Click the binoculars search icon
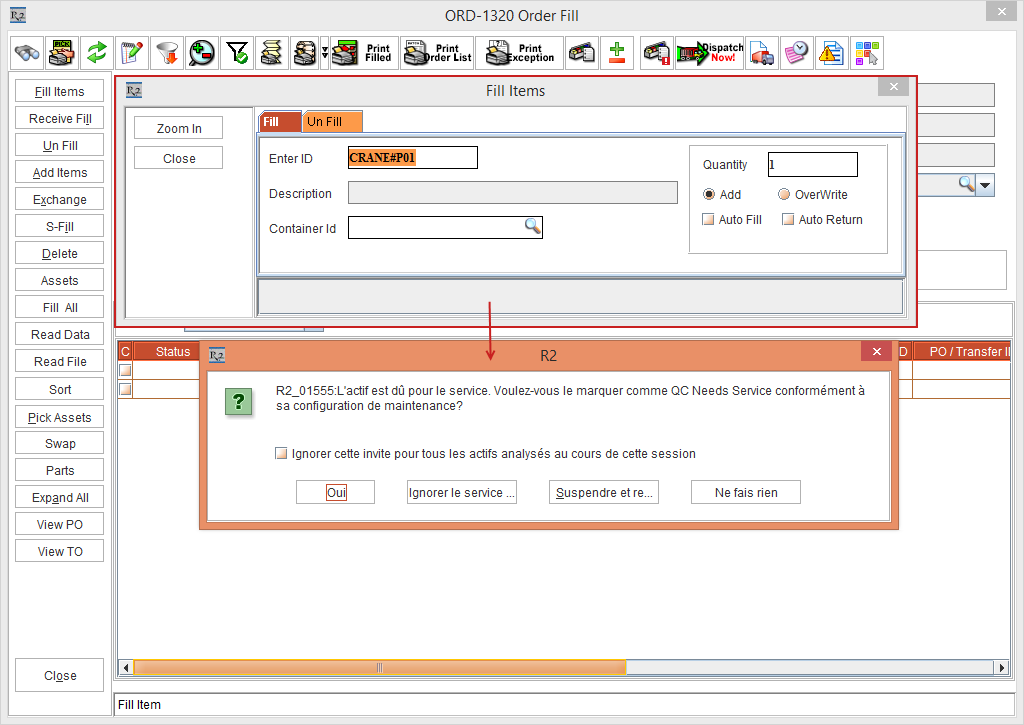The height and width of the screenshot is (725, 1024). 27,52
